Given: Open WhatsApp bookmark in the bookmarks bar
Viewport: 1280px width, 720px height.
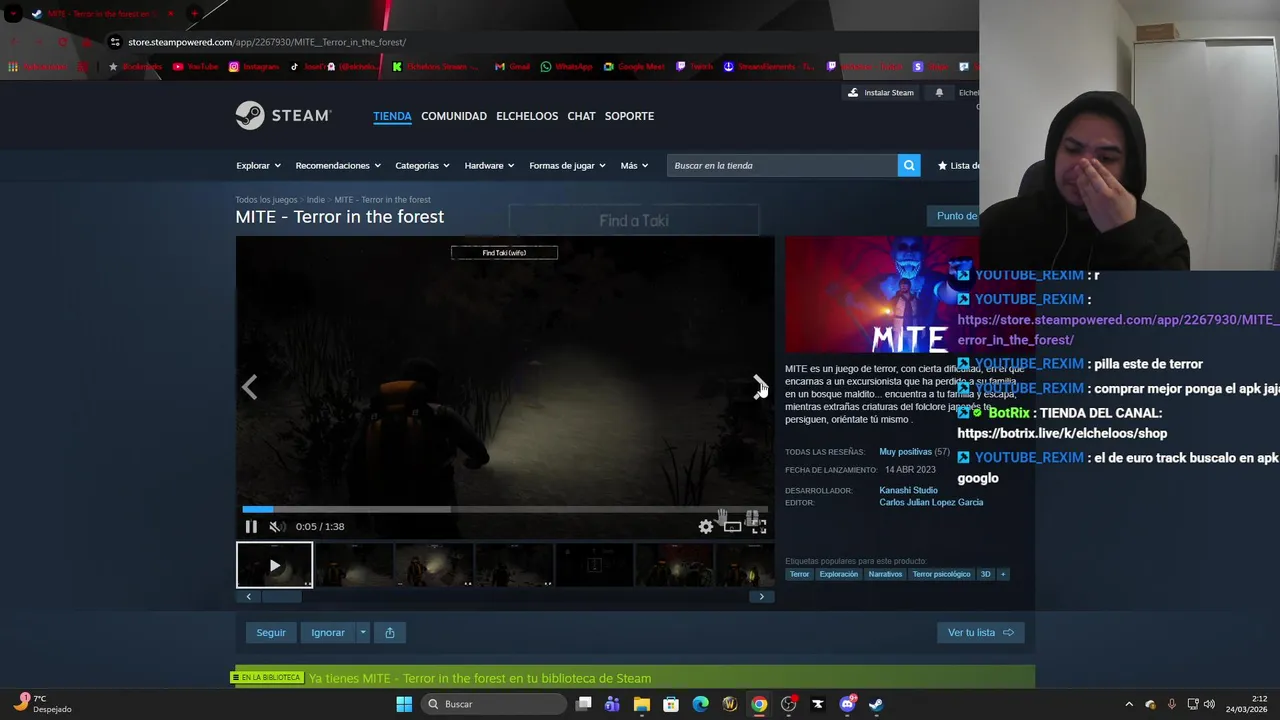Looking at the screenshot, I should (566, 67).
